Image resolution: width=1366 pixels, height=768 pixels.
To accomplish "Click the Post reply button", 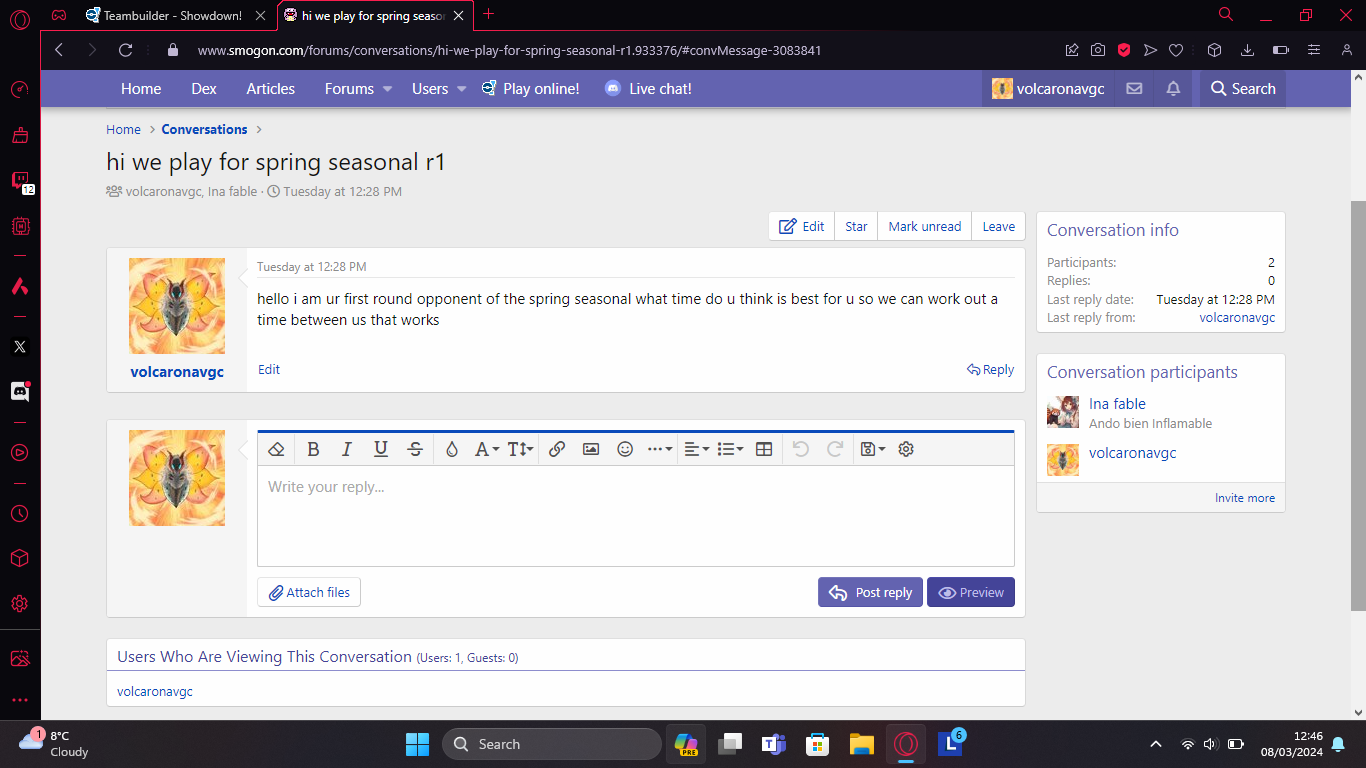I will coord(870,592).
